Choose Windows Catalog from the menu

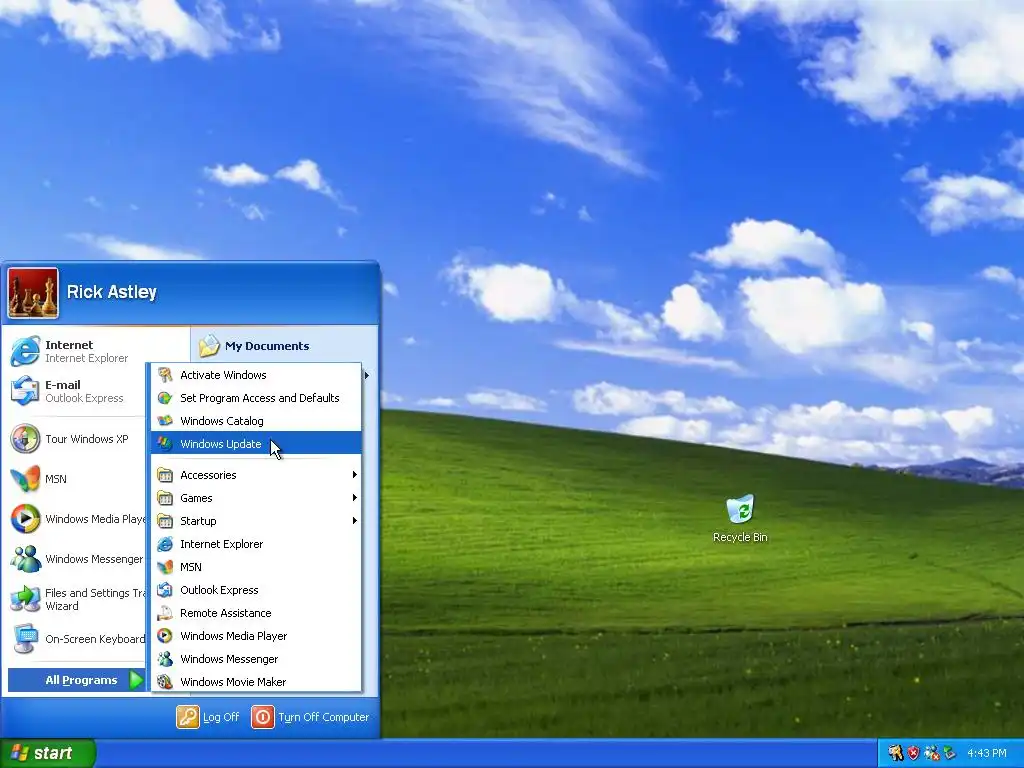tap(256, 421)
